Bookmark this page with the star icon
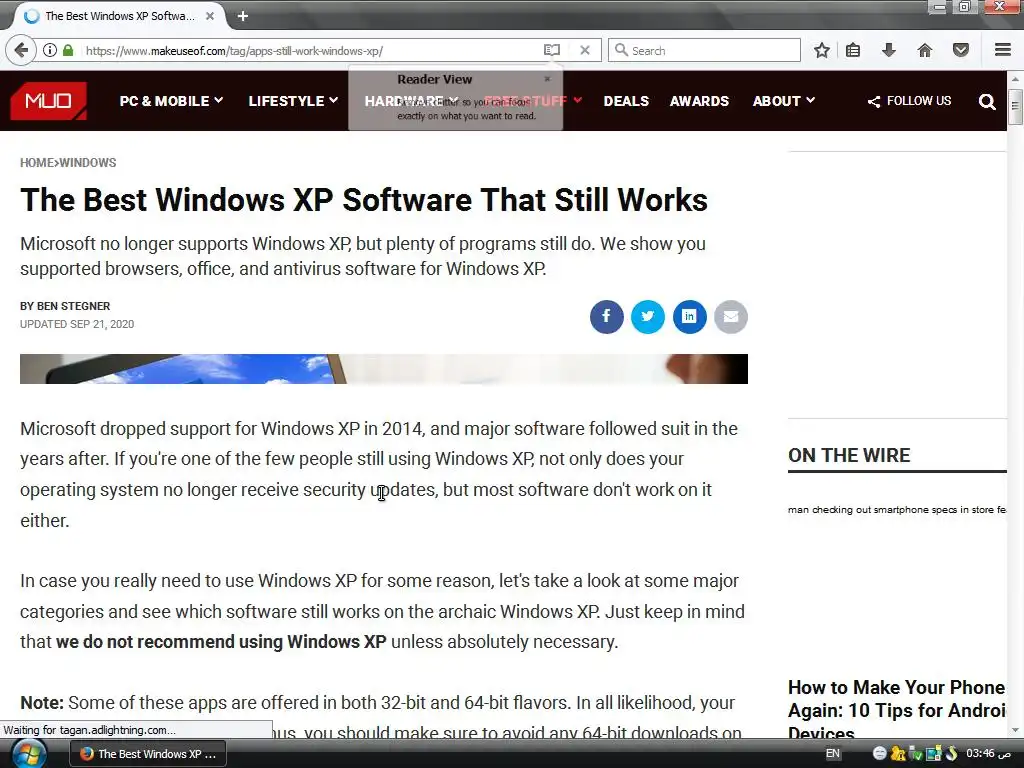 pyautogui.click(x=822, y=50)
